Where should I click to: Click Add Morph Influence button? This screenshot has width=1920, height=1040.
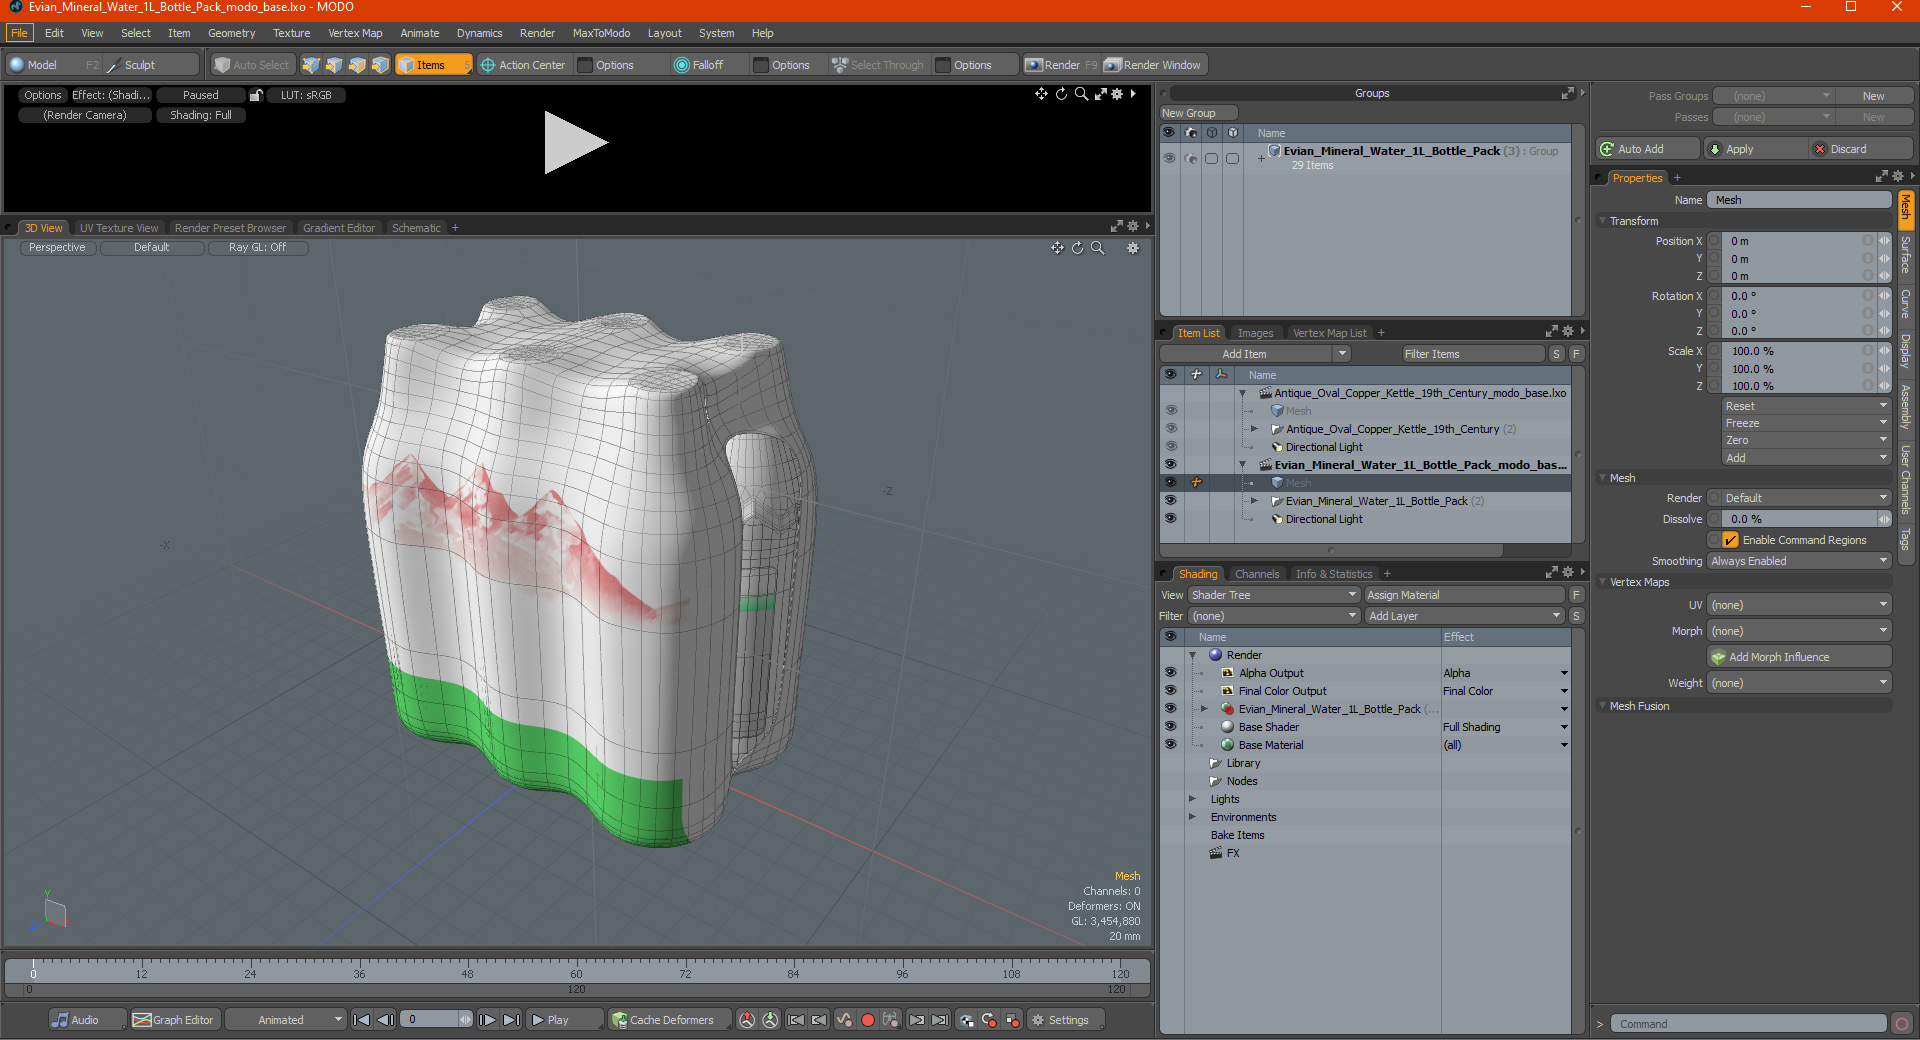tap(1799, 657)
